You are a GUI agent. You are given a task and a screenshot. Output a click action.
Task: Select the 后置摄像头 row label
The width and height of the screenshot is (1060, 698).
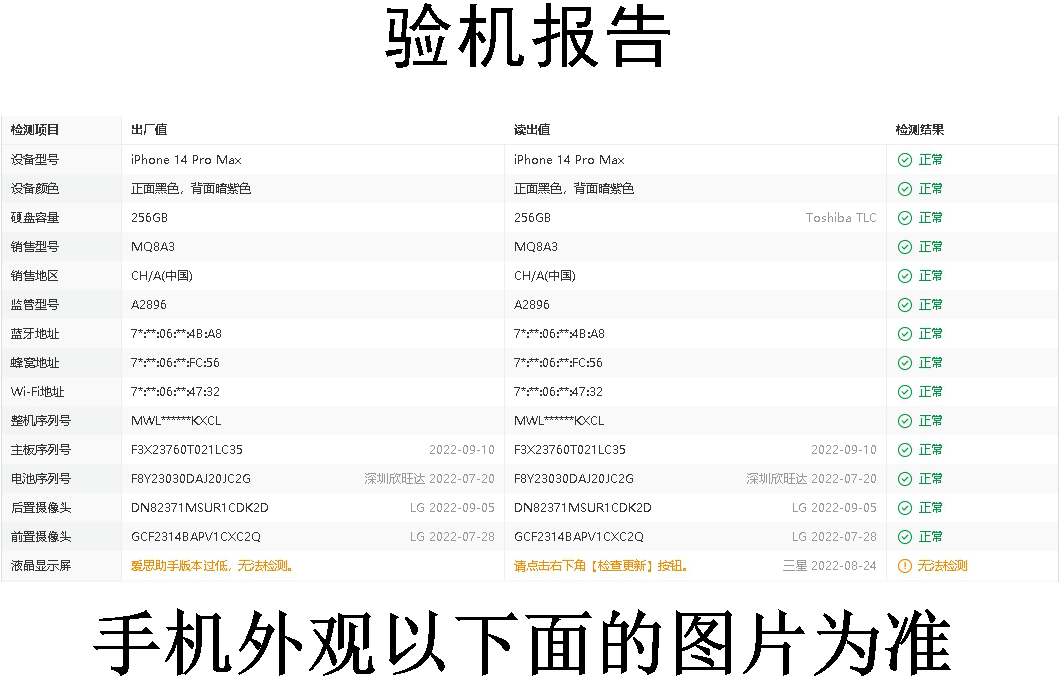pos(41,508)
